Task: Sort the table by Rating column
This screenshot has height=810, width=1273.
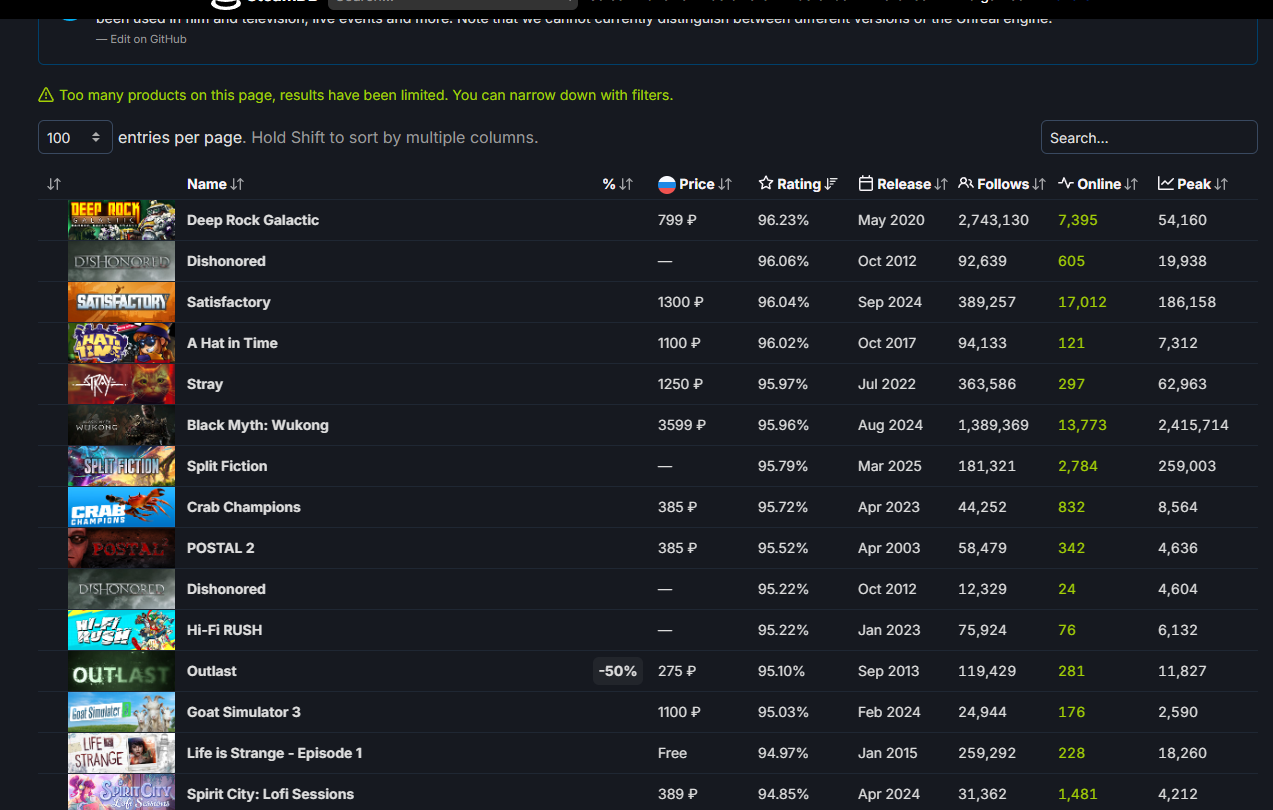Action: pos(798,184)
